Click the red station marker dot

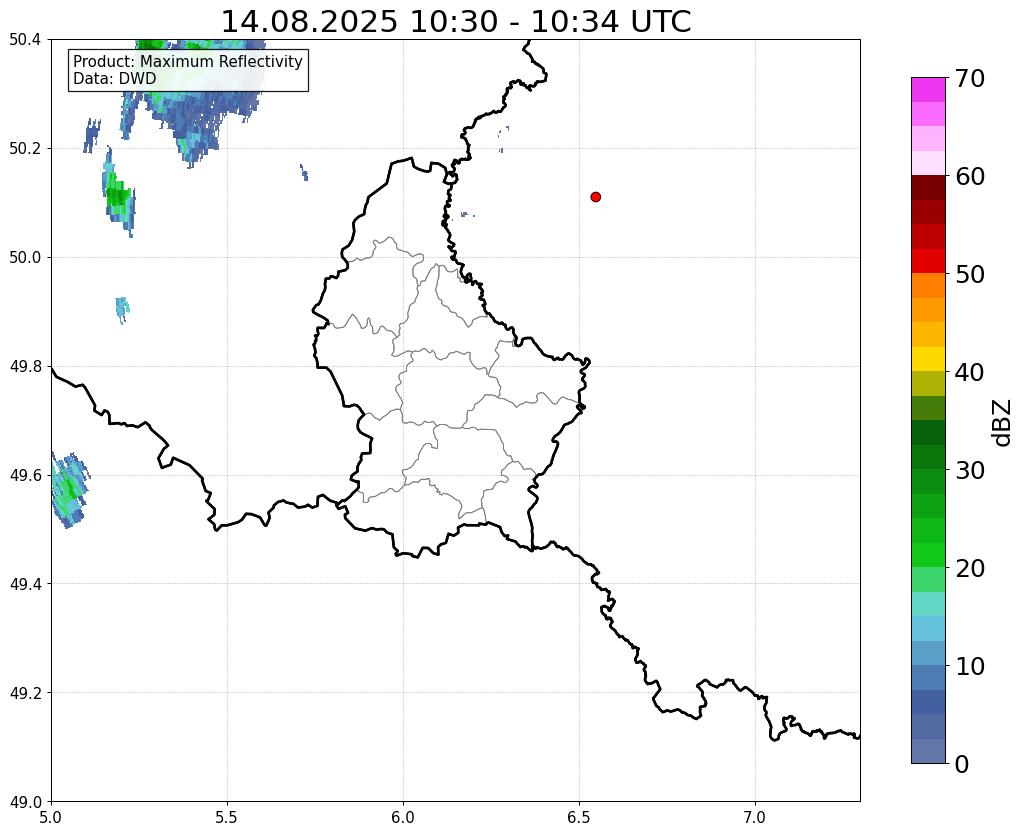pyautogui.click(x=595, y=197)
